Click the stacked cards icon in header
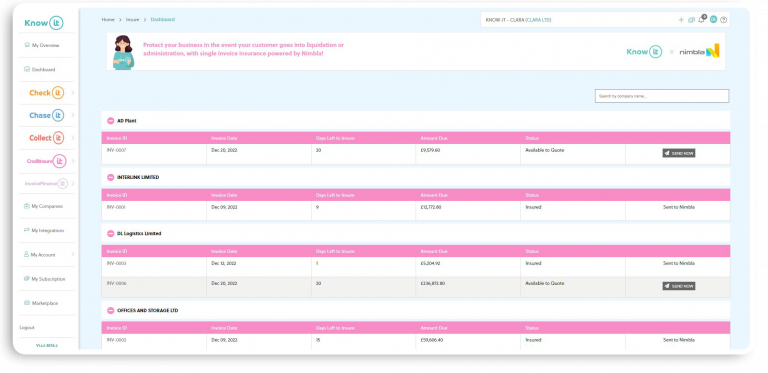 coord(692,20)
